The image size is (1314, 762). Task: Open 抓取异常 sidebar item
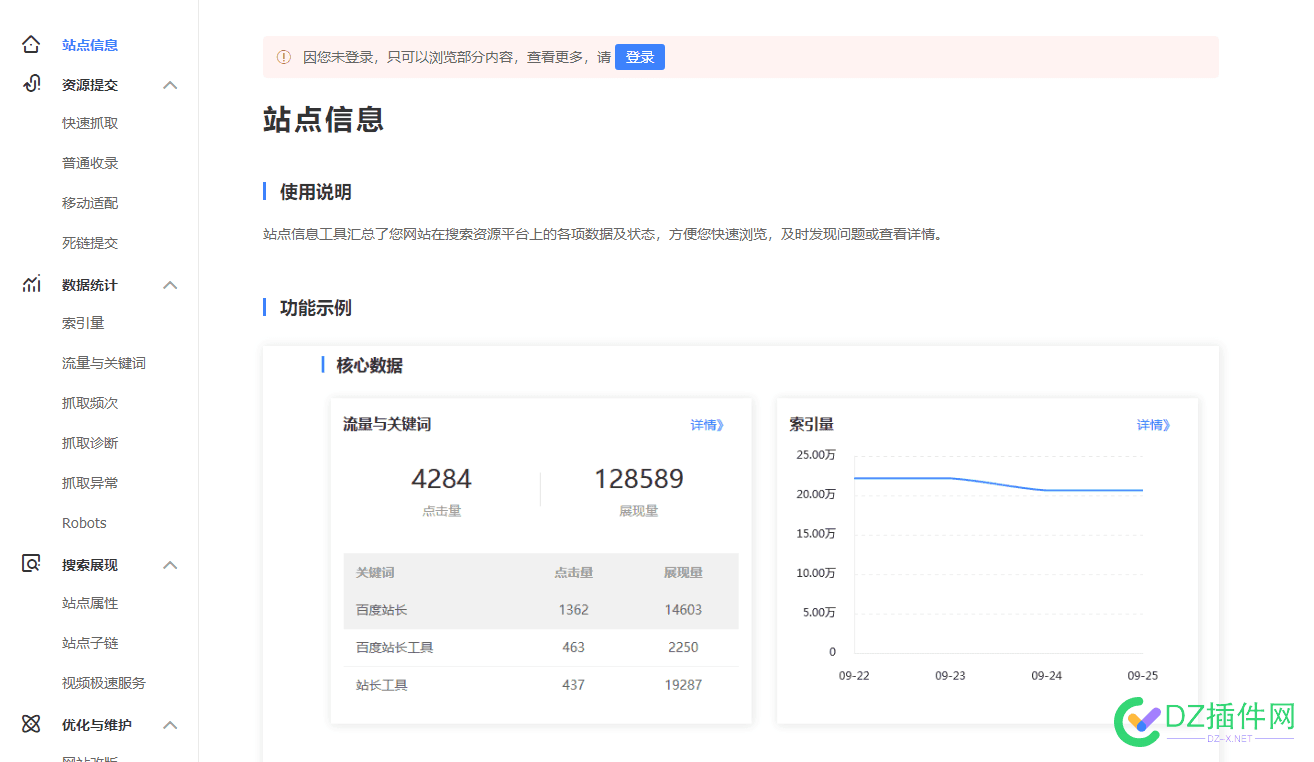click(x=90, y=483)
